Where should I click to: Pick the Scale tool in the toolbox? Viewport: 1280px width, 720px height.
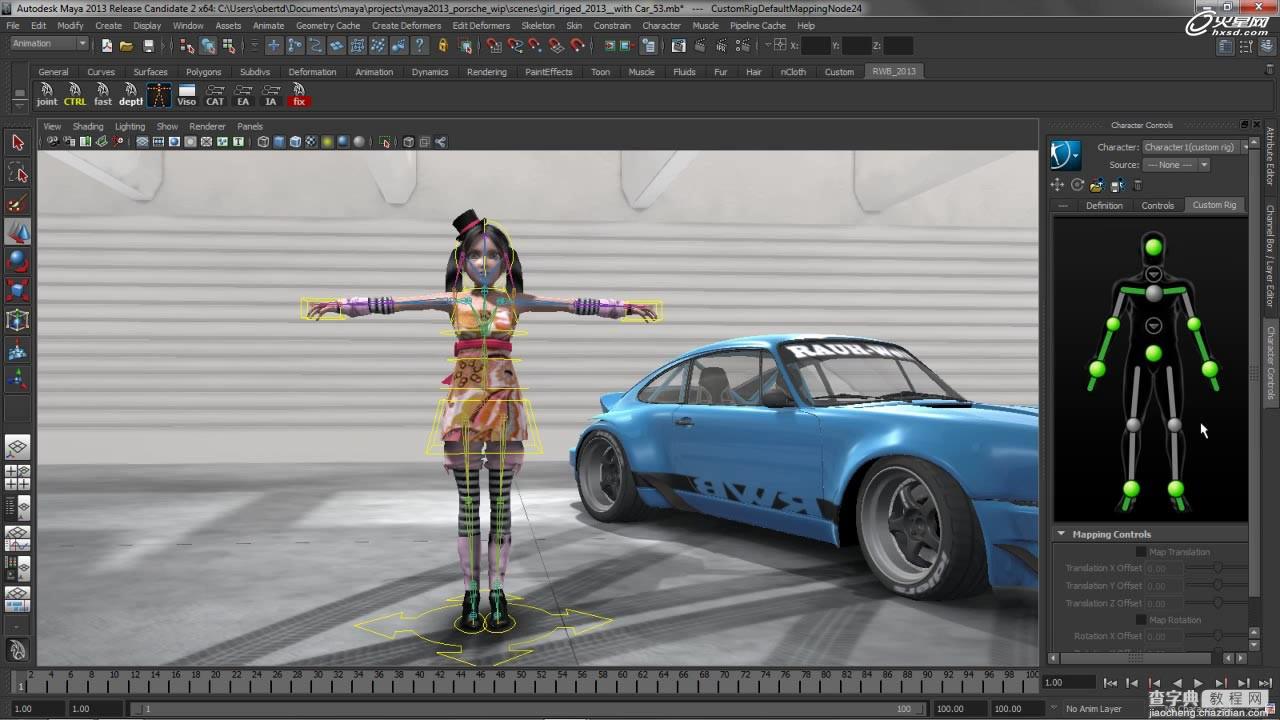click(x=18, y=290)
